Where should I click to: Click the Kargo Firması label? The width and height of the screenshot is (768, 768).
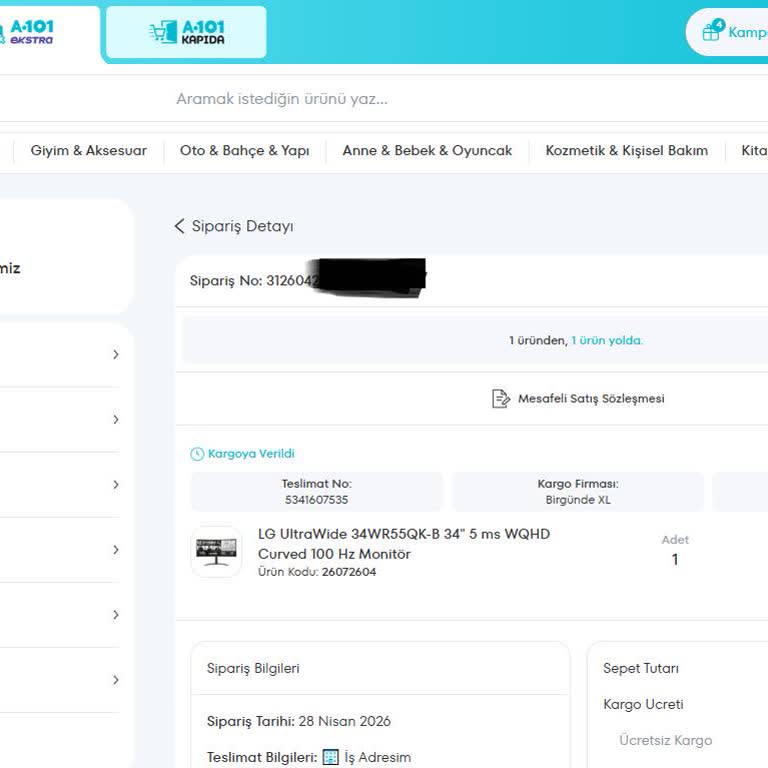click(x=578, y=484)
